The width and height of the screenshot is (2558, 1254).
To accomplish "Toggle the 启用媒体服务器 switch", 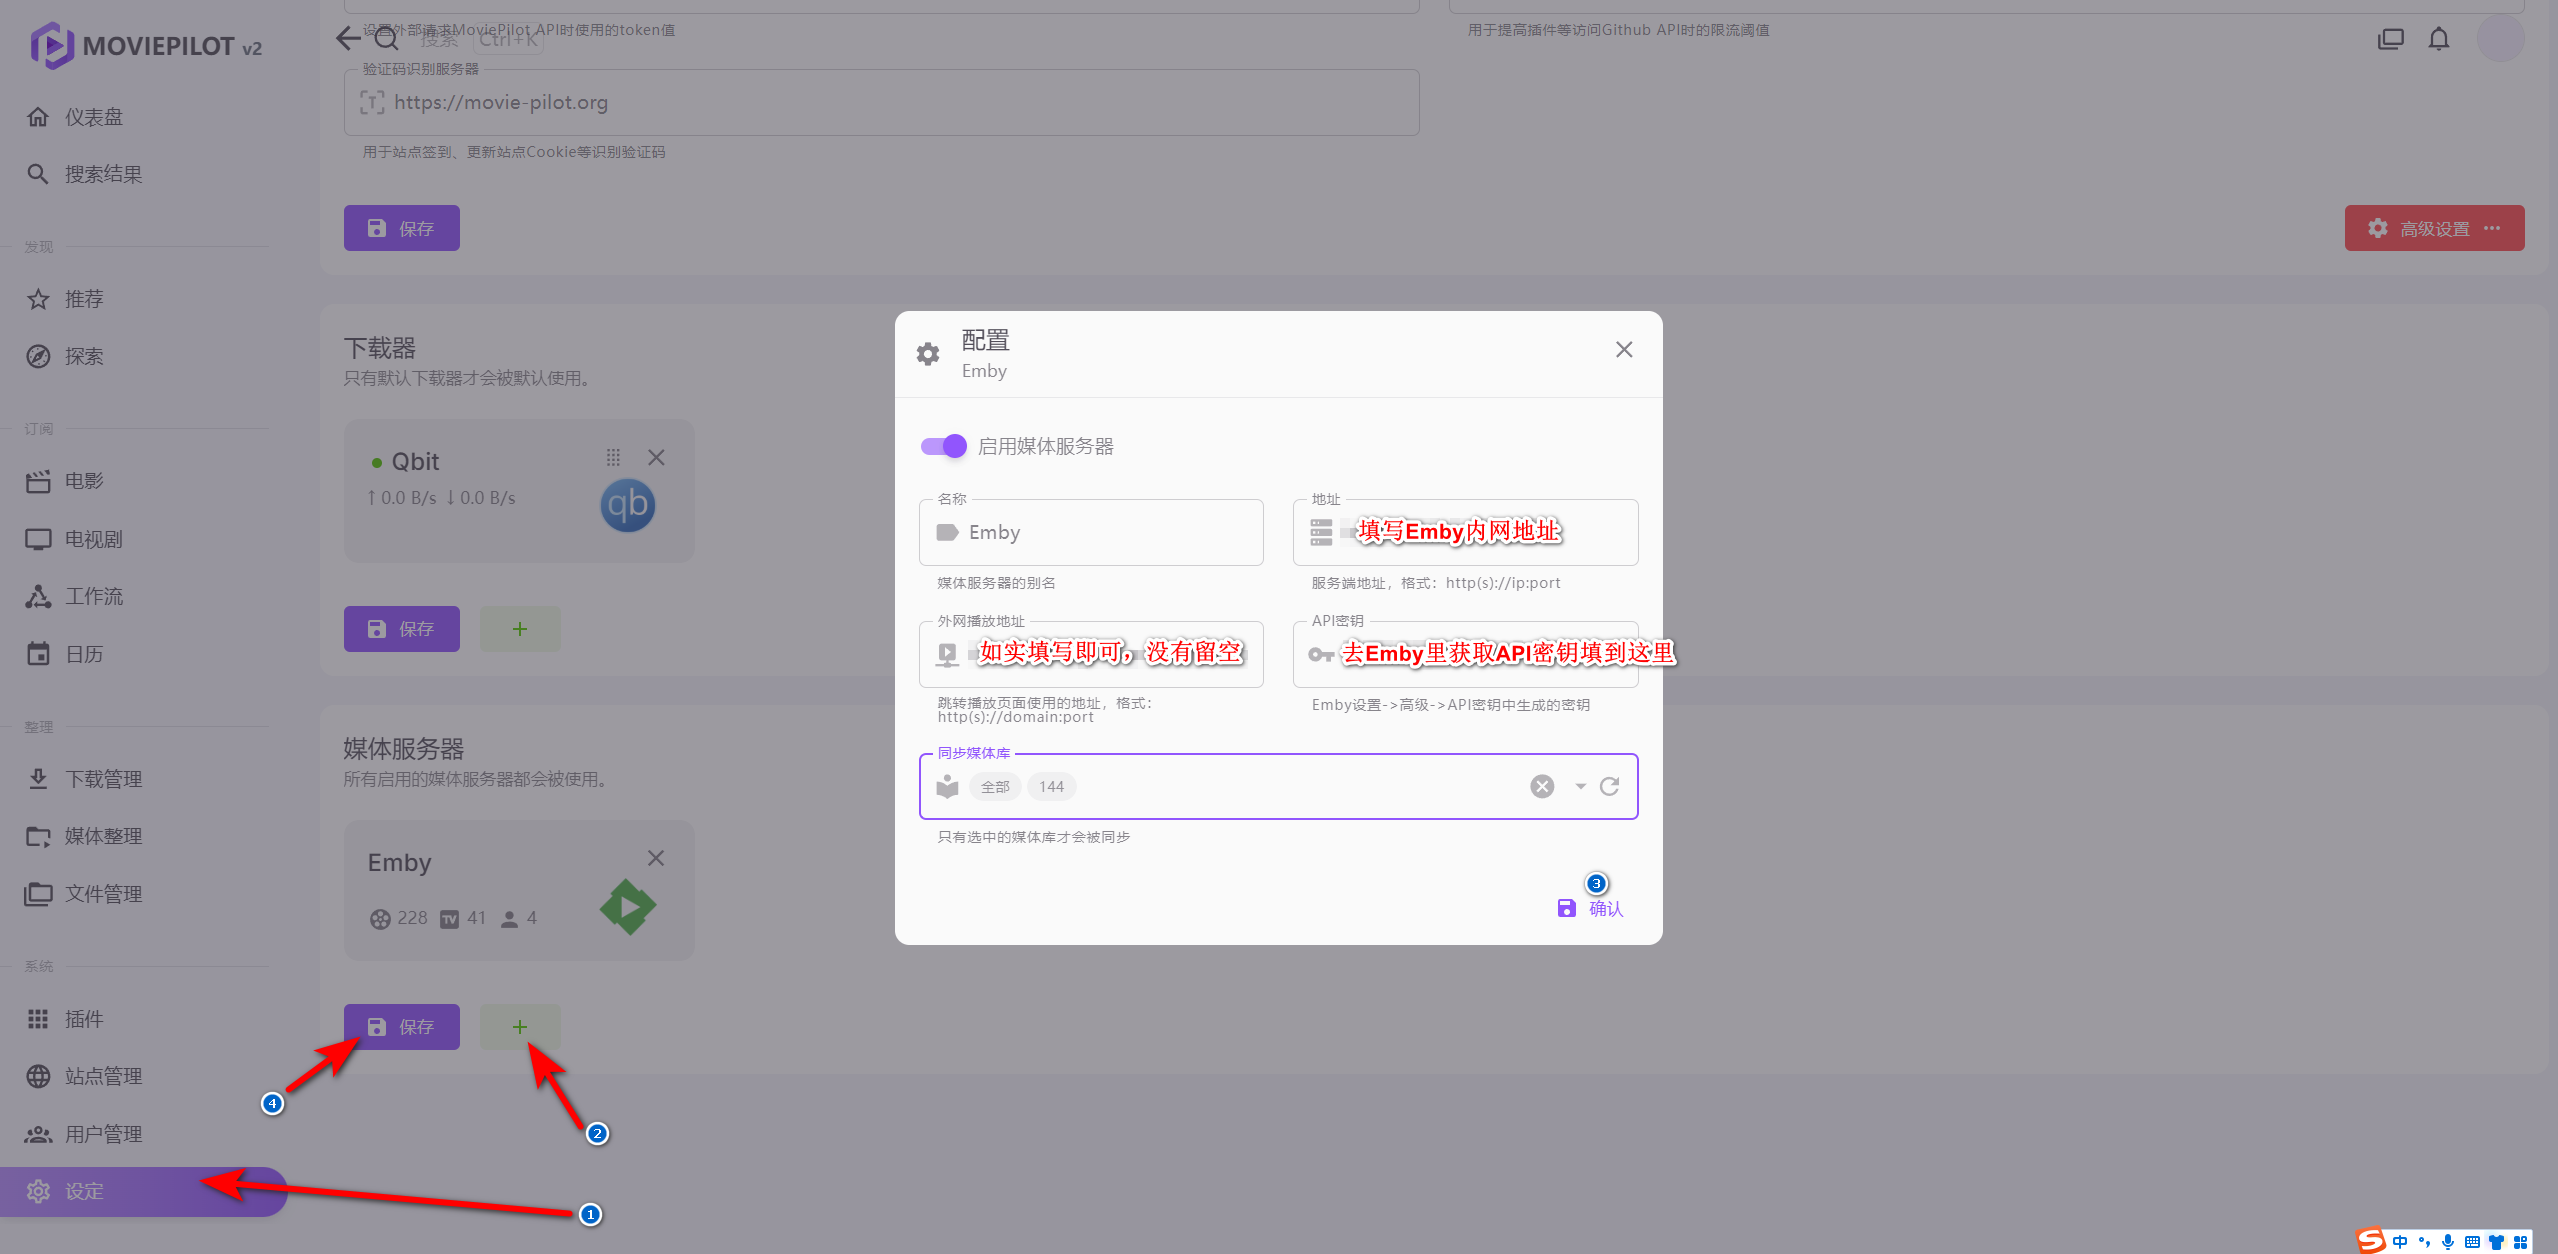I will coord(943,446).
